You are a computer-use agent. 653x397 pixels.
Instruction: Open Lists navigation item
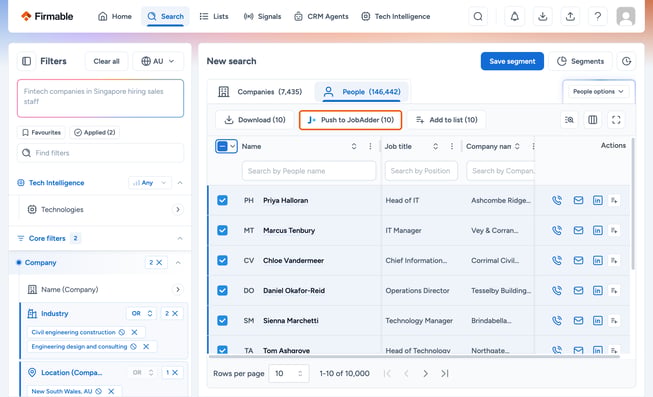click(x=214, y=17)
